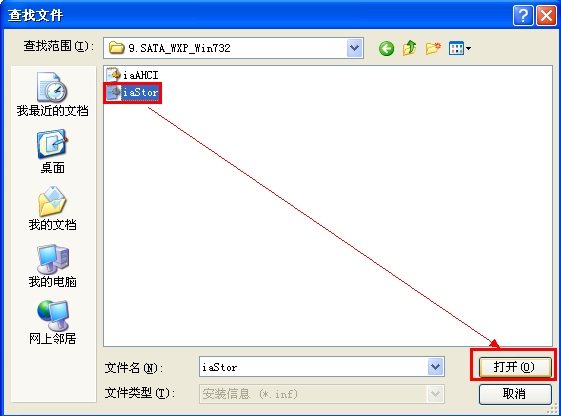
Task: Close the Find File (查找文件) dialog
Action: tap(546, 16)
